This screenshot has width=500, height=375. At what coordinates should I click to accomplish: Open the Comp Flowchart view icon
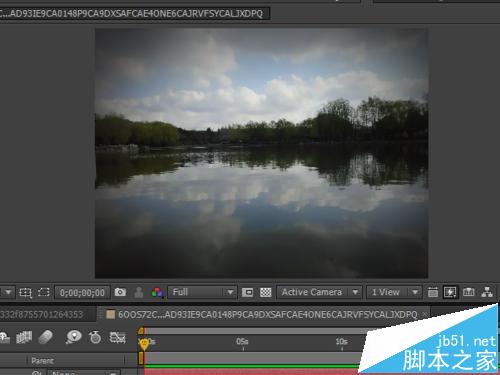pos(487,292)
